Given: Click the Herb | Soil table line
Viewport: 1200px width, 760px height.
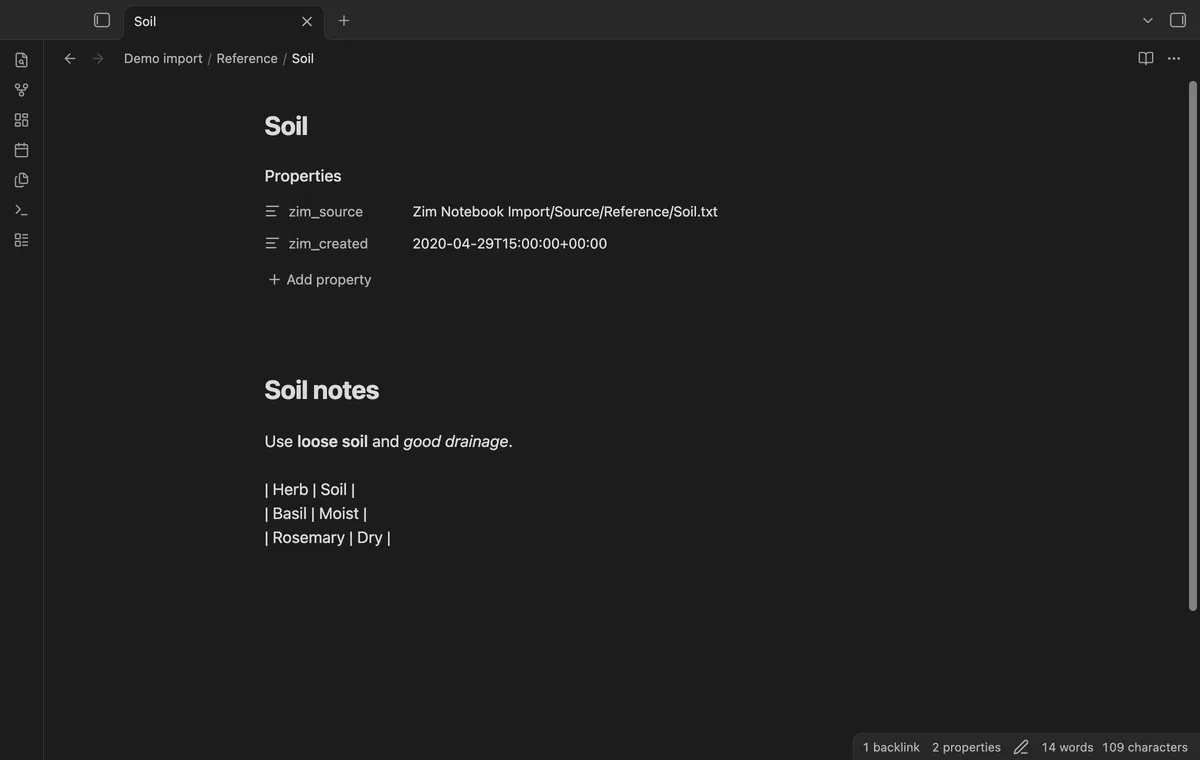Looking at the screenshot, I should click(x=310, y=489).
